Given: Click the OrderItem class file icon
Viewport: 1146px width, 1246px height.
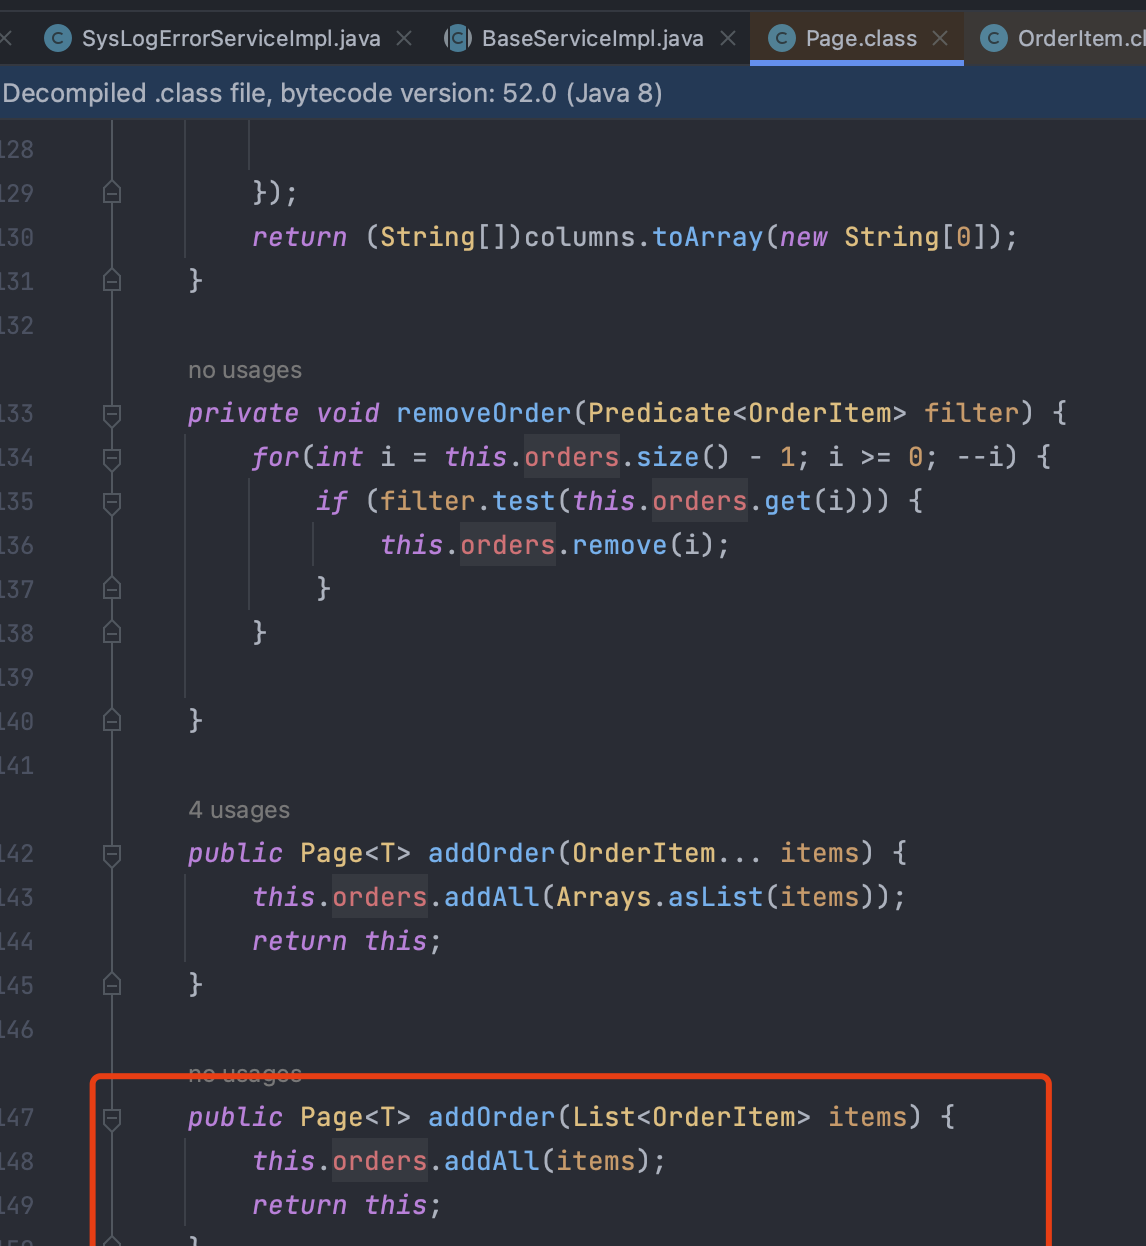Looking at the screenshot, I should (x=993, y=39).
